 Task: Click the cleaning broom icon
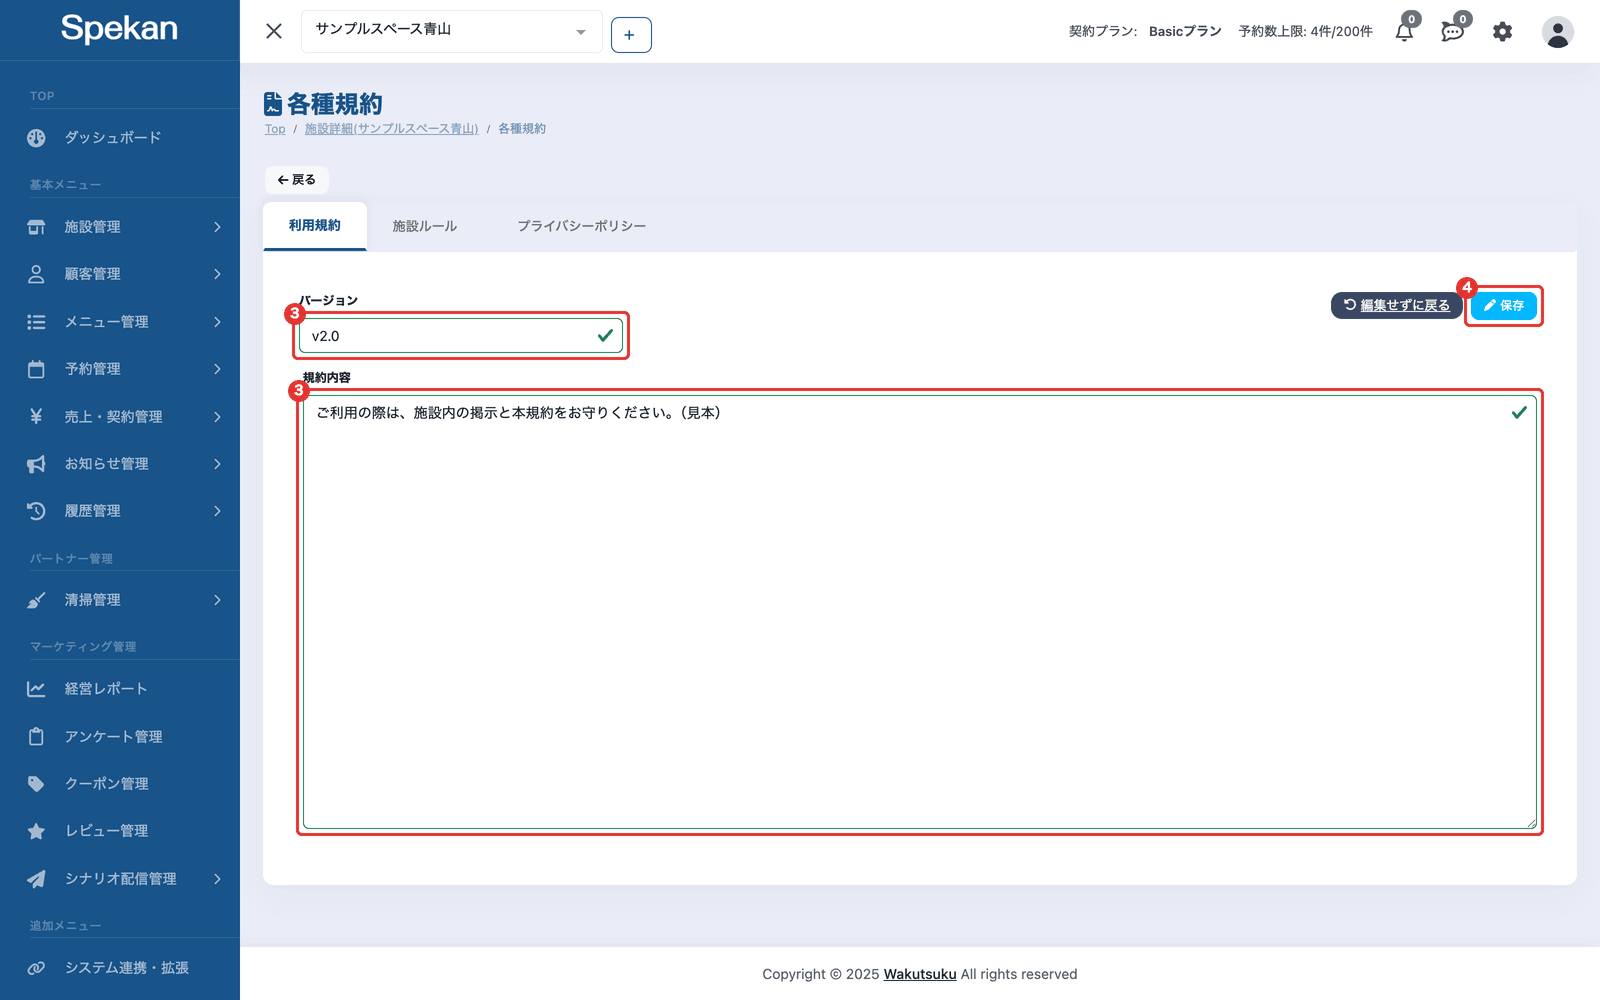[x=36, y=600]
